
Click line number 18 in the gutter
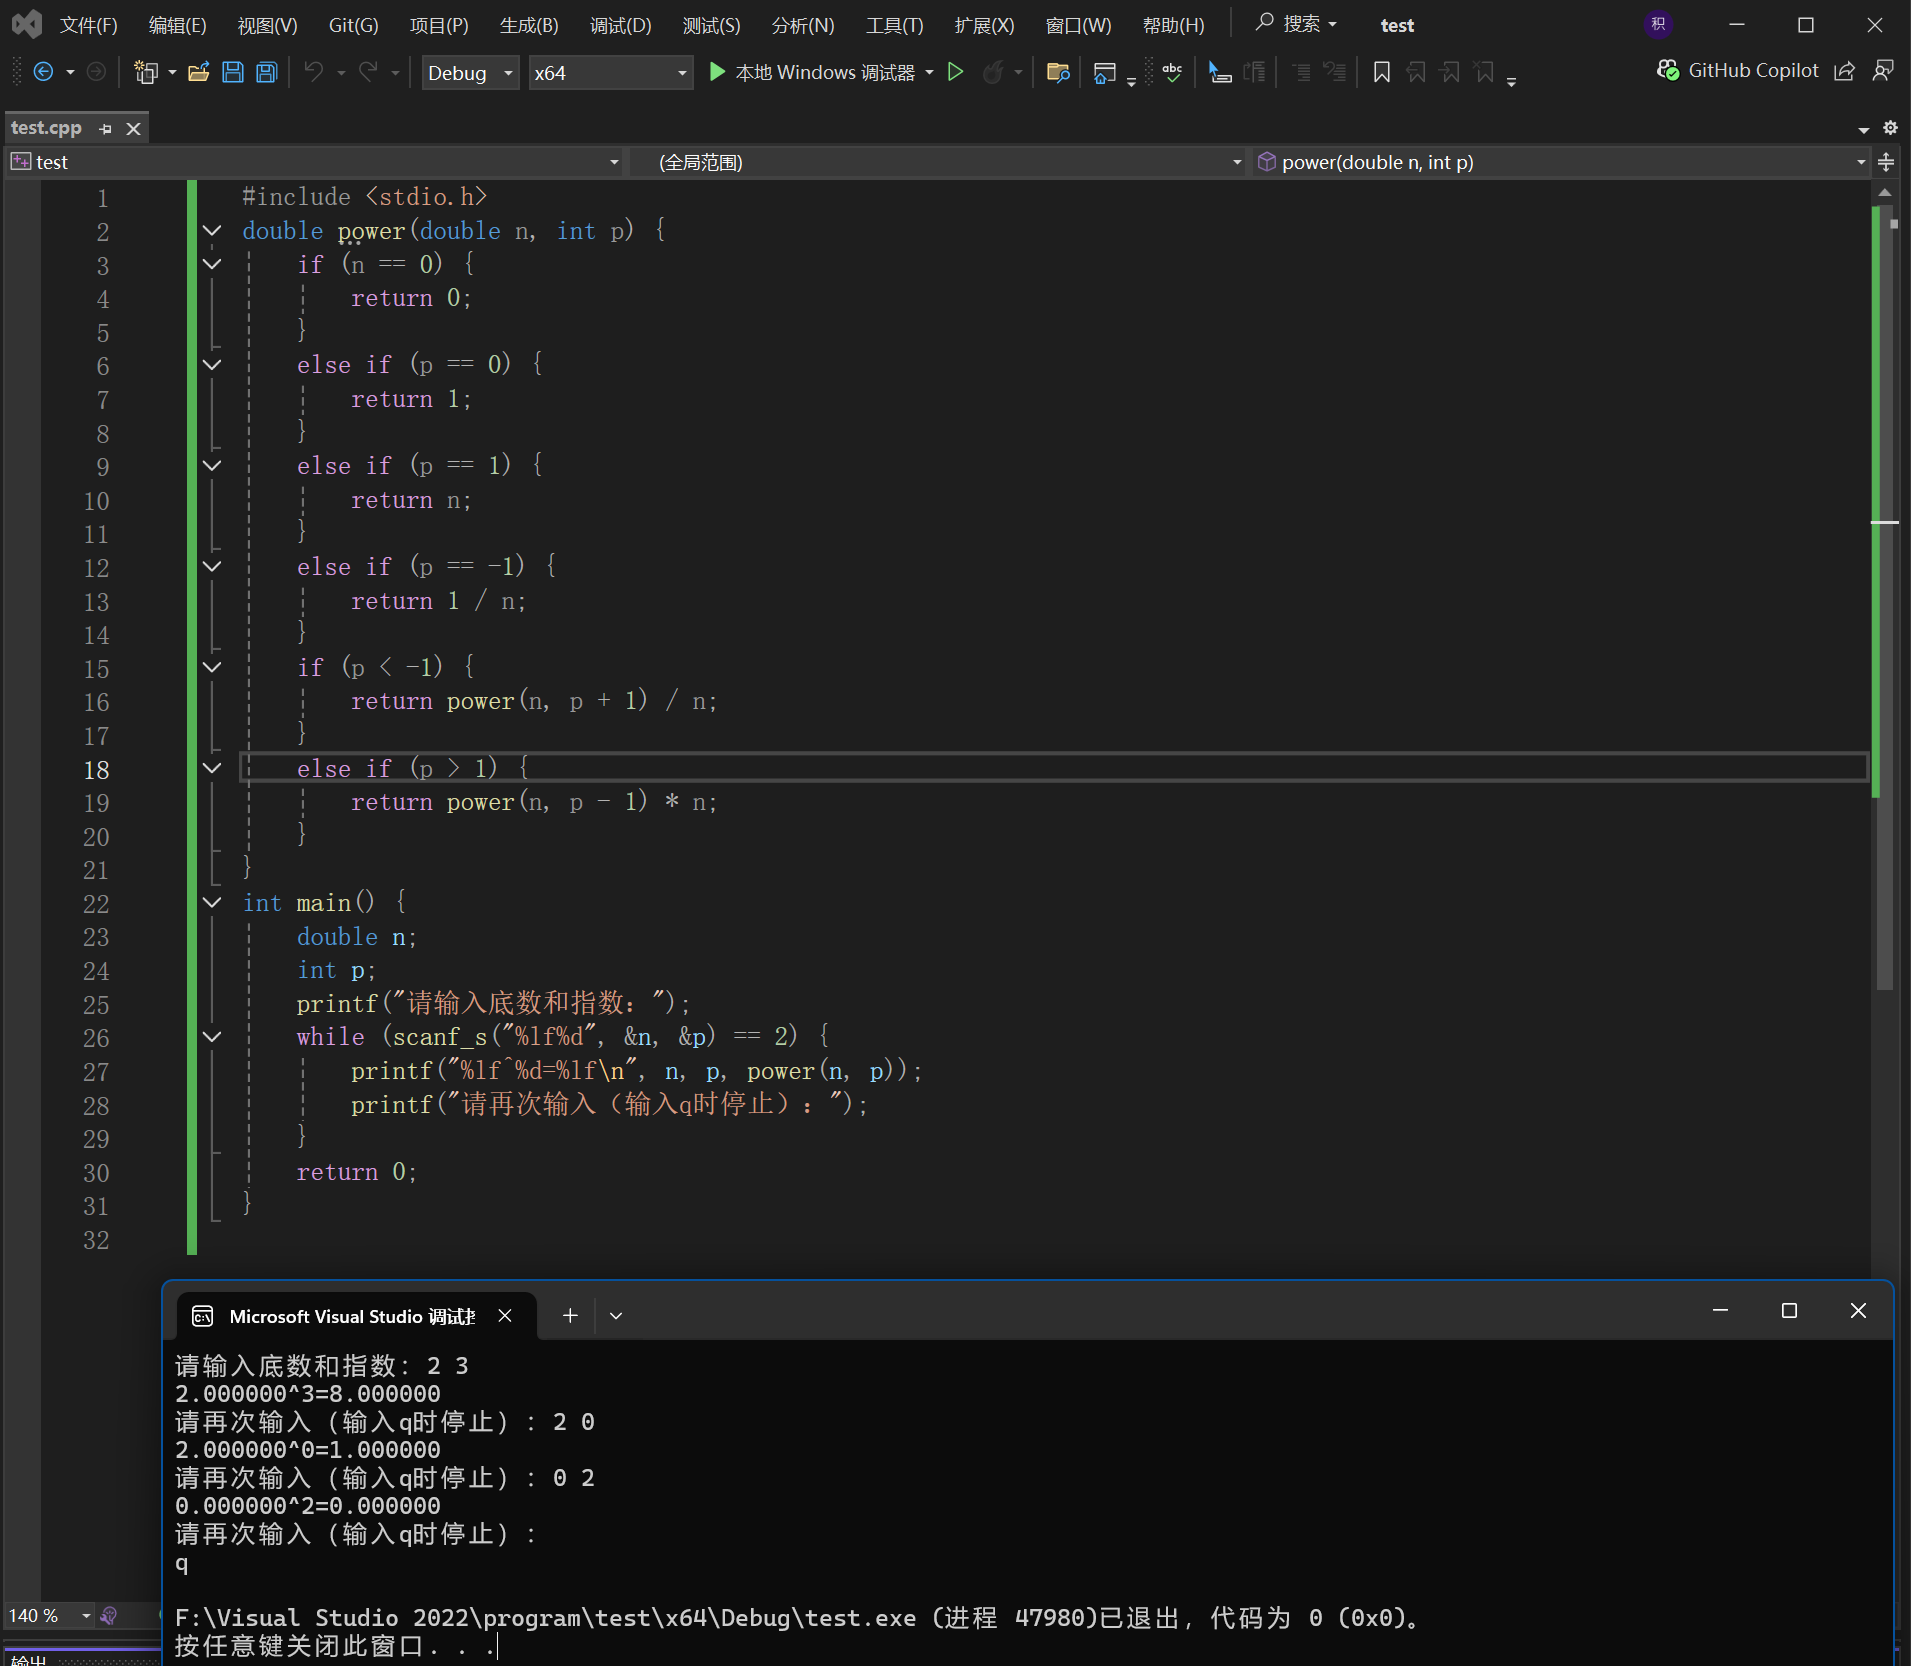96,770
